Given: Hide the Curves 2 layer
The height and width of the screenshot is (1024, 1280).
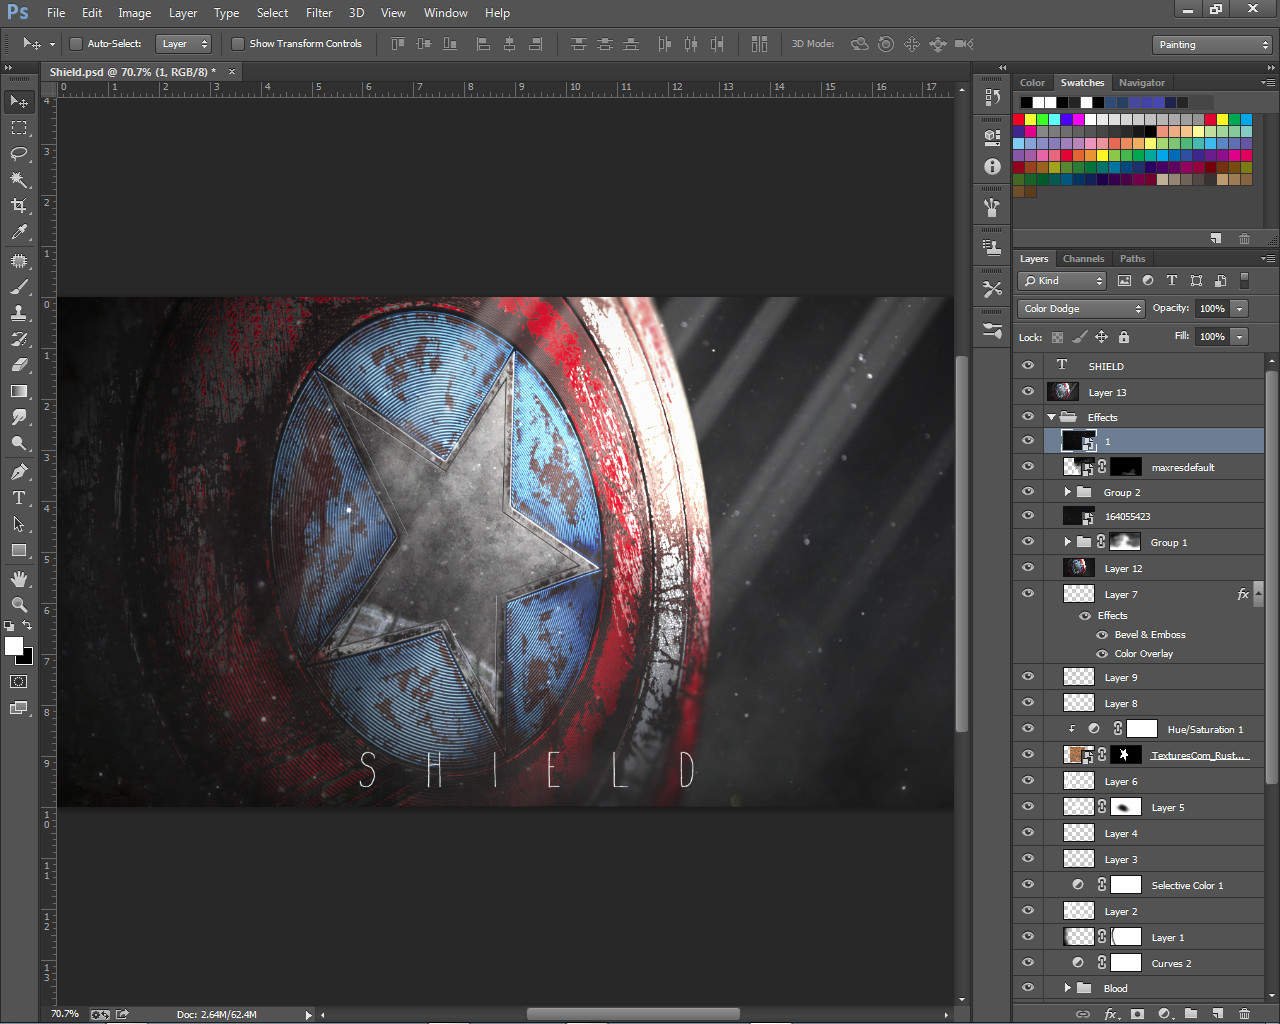Looking at the screenshot, I should (x=1028, y=963).
